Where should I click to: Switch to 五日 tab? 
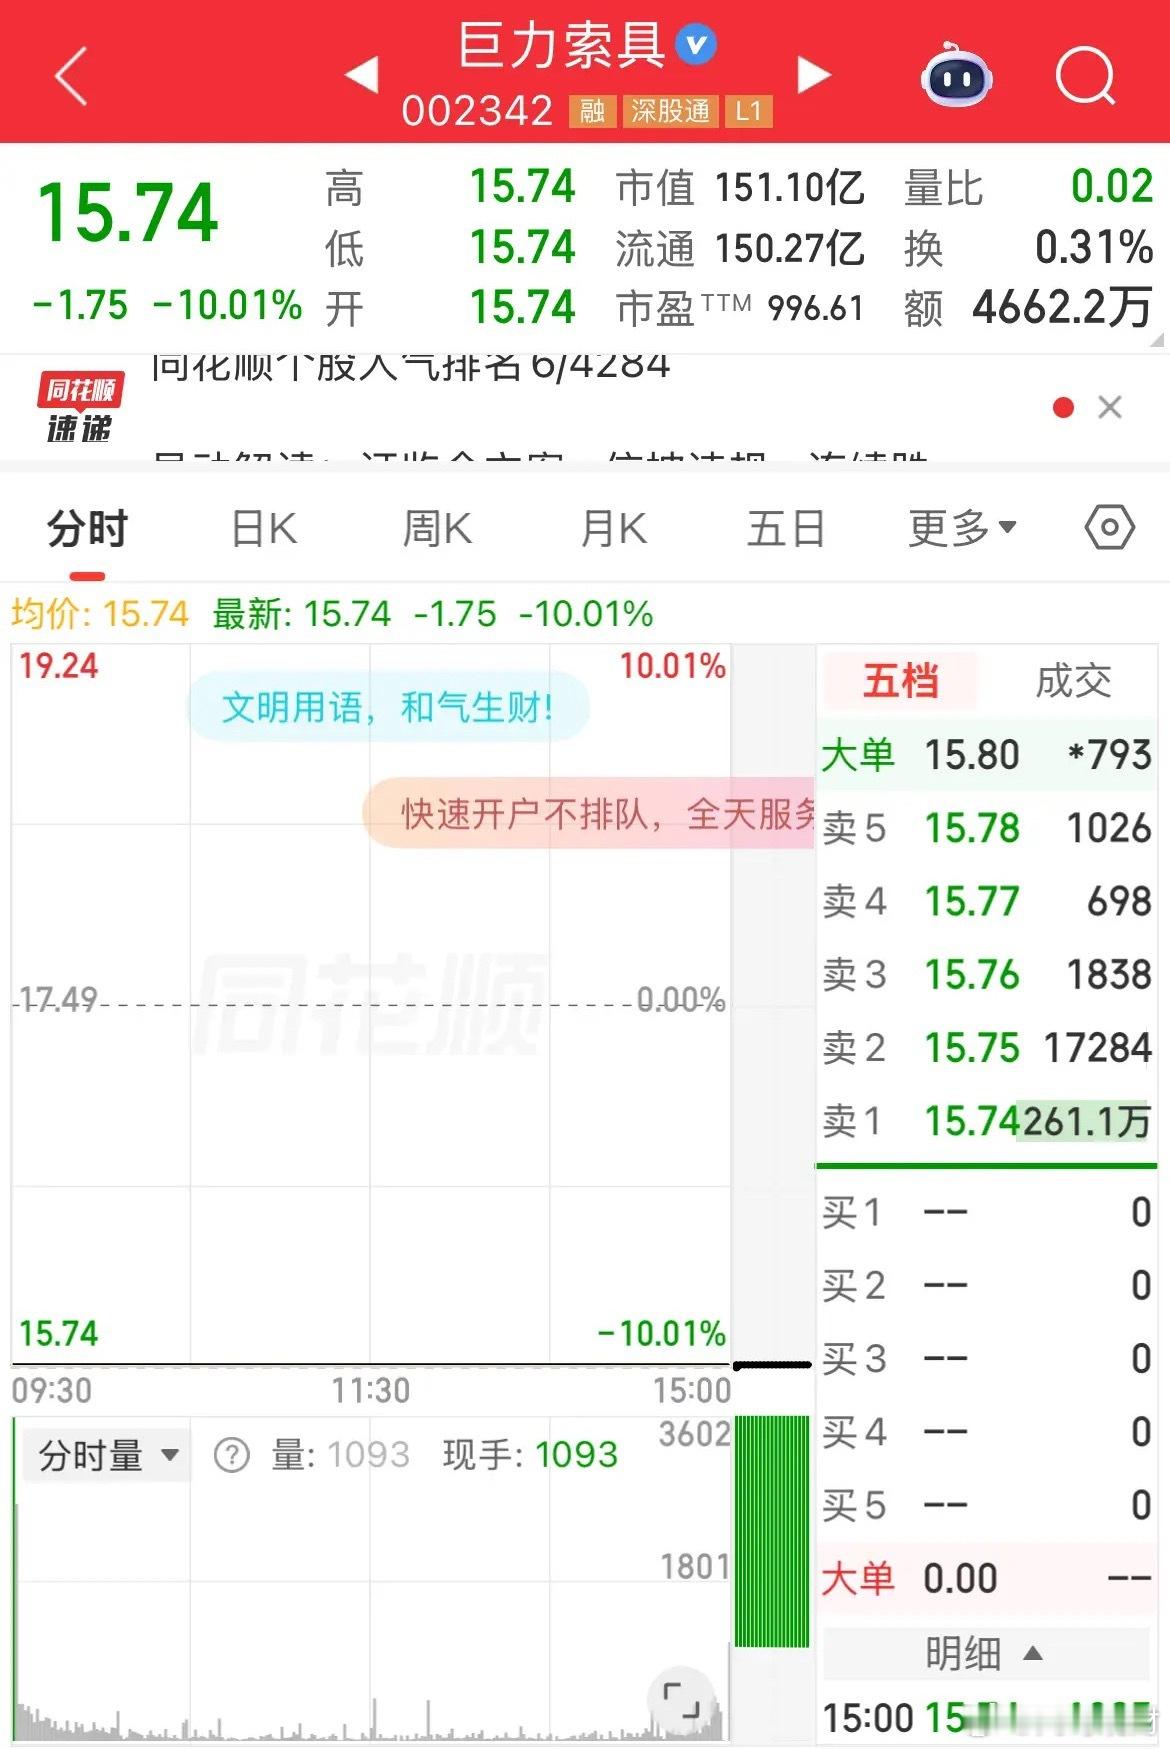786,529
